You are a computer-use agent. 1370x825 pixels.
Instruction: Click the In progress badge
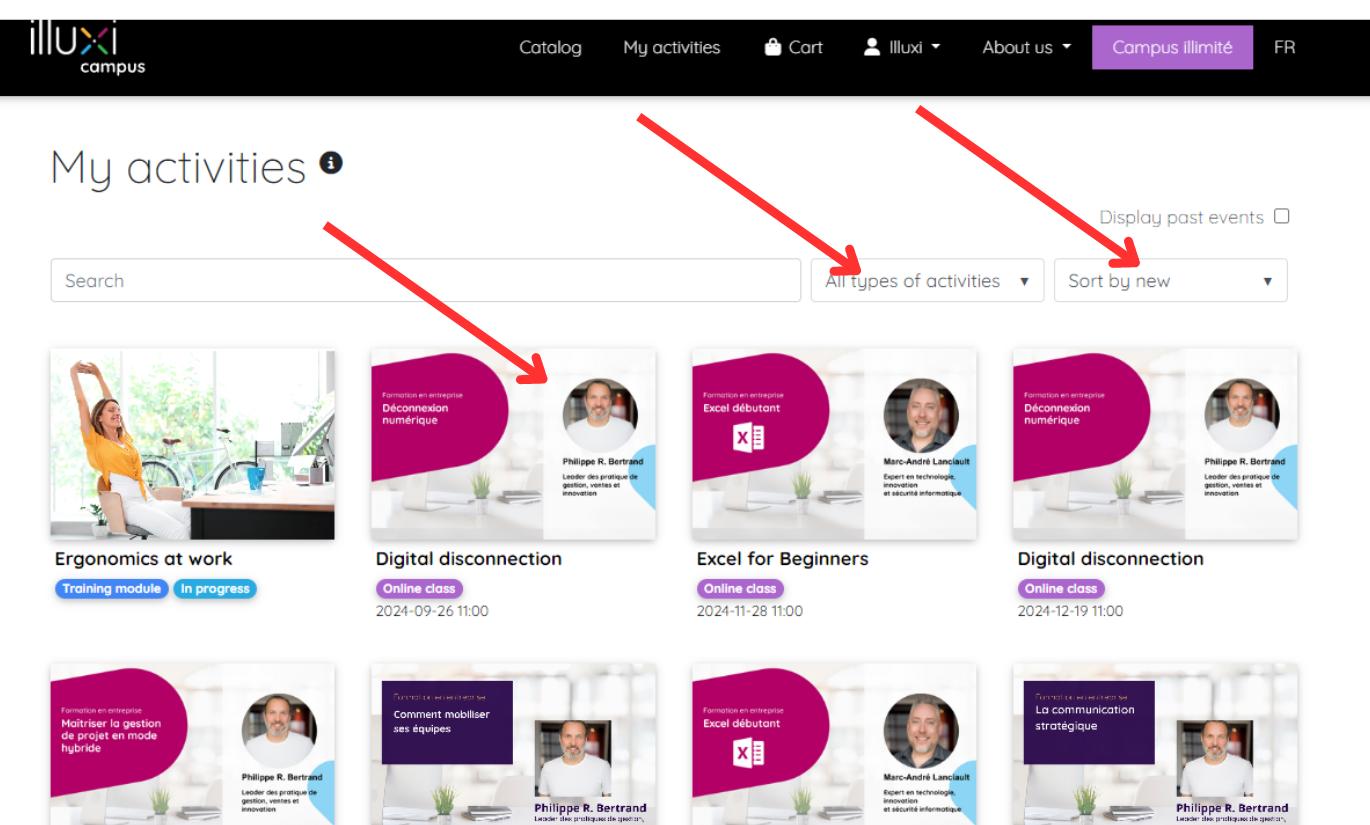coord(215,589)
